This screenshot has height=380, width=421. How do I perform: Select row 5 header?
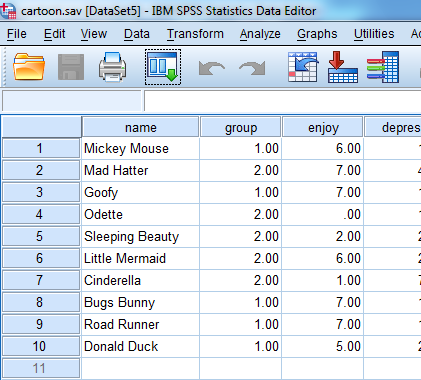coord(41,236)
